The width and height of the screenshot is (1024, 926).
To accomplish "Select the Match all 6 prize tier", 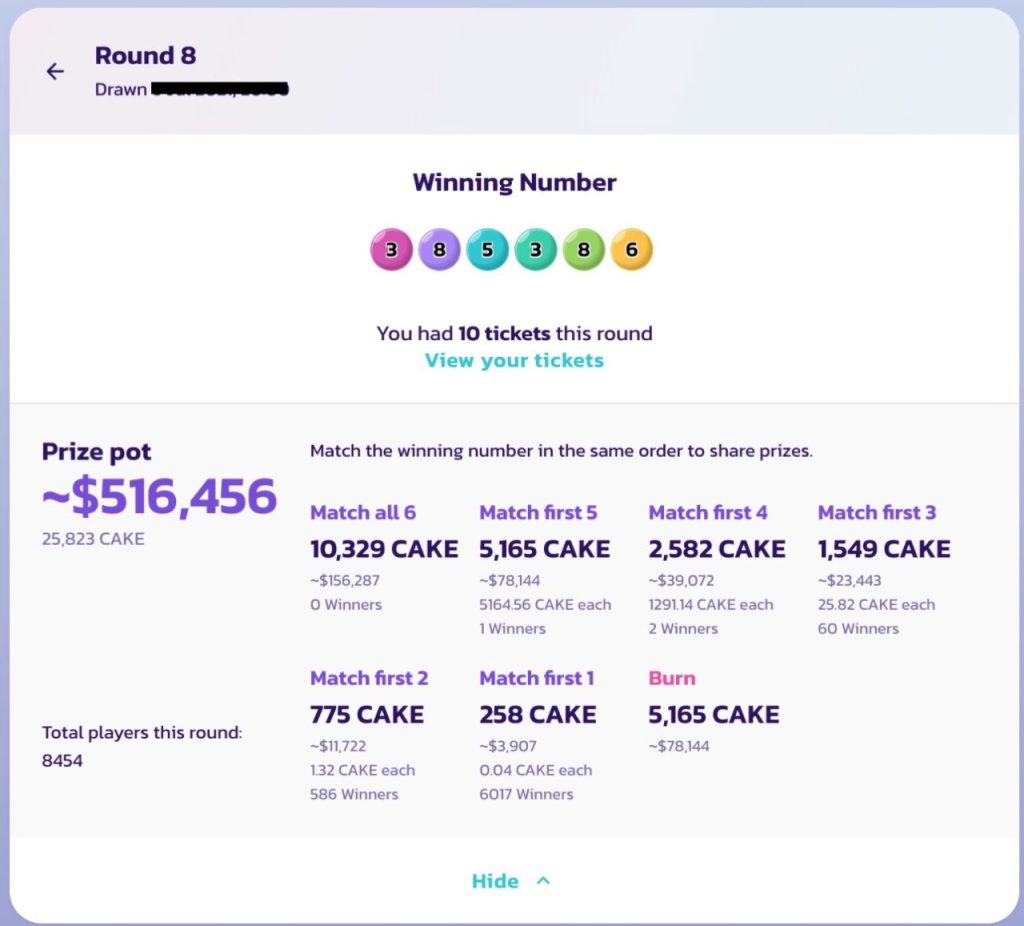I will pos(363,513).
